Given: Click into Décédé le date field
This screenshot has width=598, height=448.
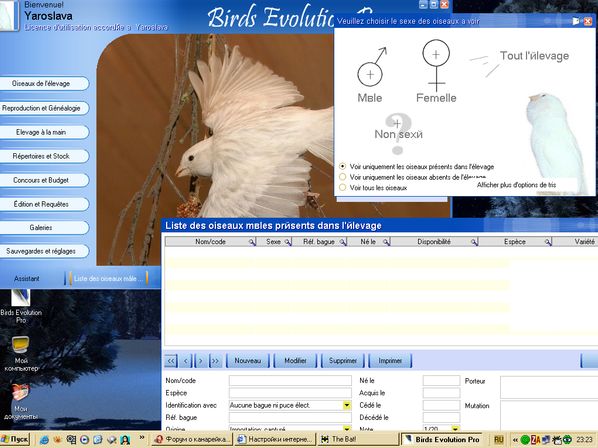Looking at the screenshot, I should pos(441,417).
